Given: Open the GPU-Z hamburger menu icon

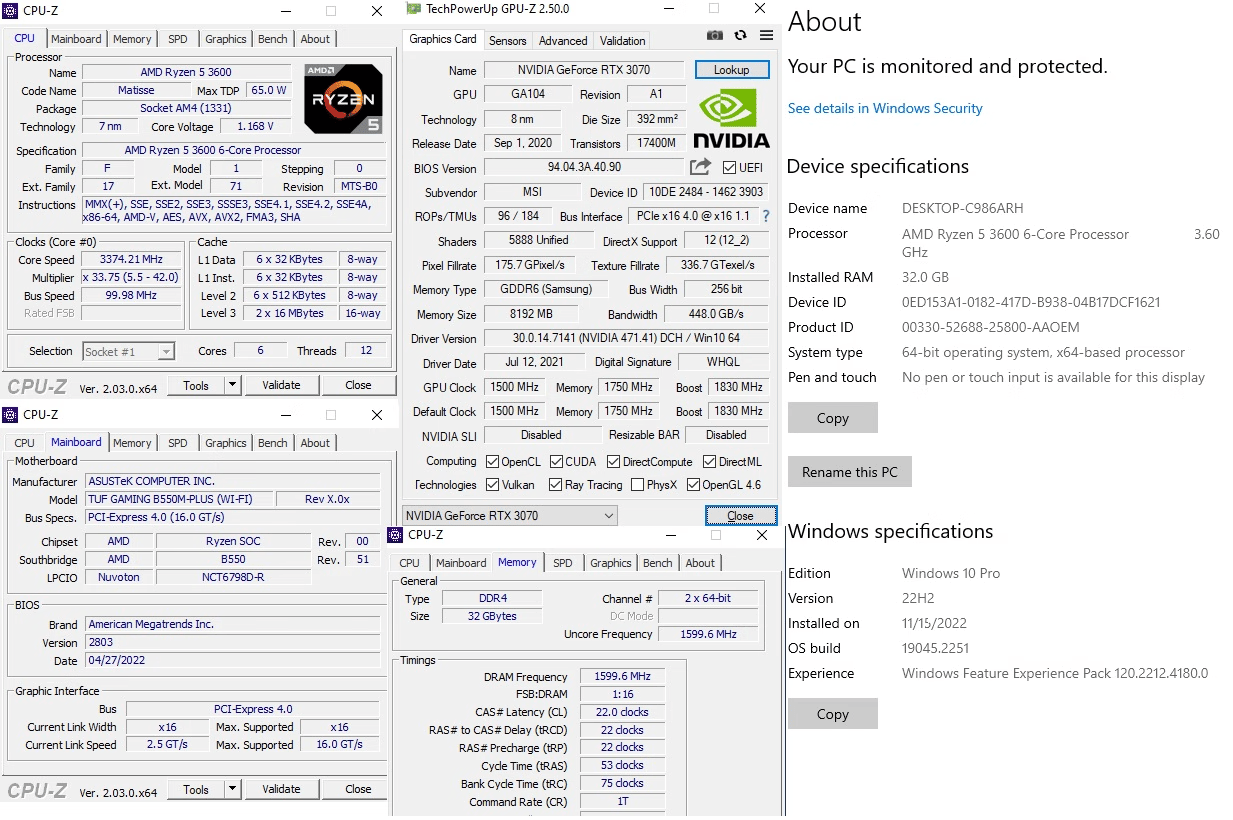Looking at the screenshot, I should coord(767,35).
